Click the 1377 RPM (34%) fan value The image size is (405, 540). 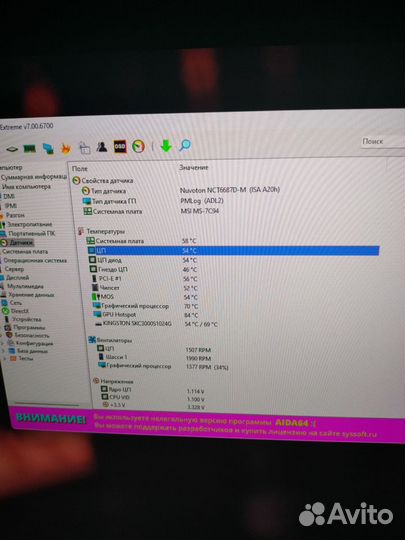[x=207, y=367]
